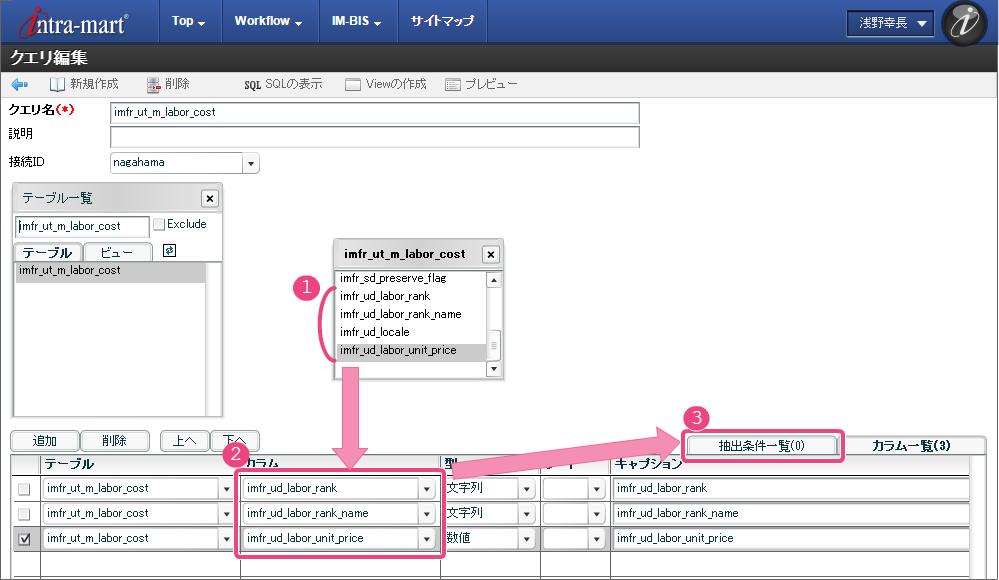Screen dimensions: 999x580
Task: Switch to the テーブル tab
Action: click(x=47, y=252)
